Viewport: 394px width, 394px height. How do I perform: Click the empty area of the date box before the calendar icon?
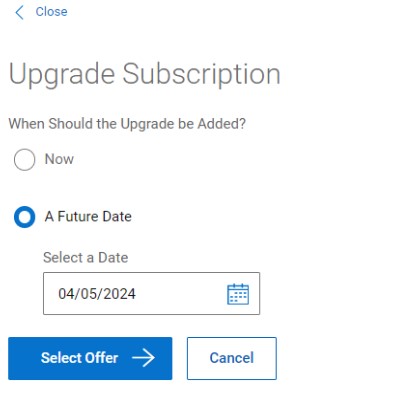182,294
